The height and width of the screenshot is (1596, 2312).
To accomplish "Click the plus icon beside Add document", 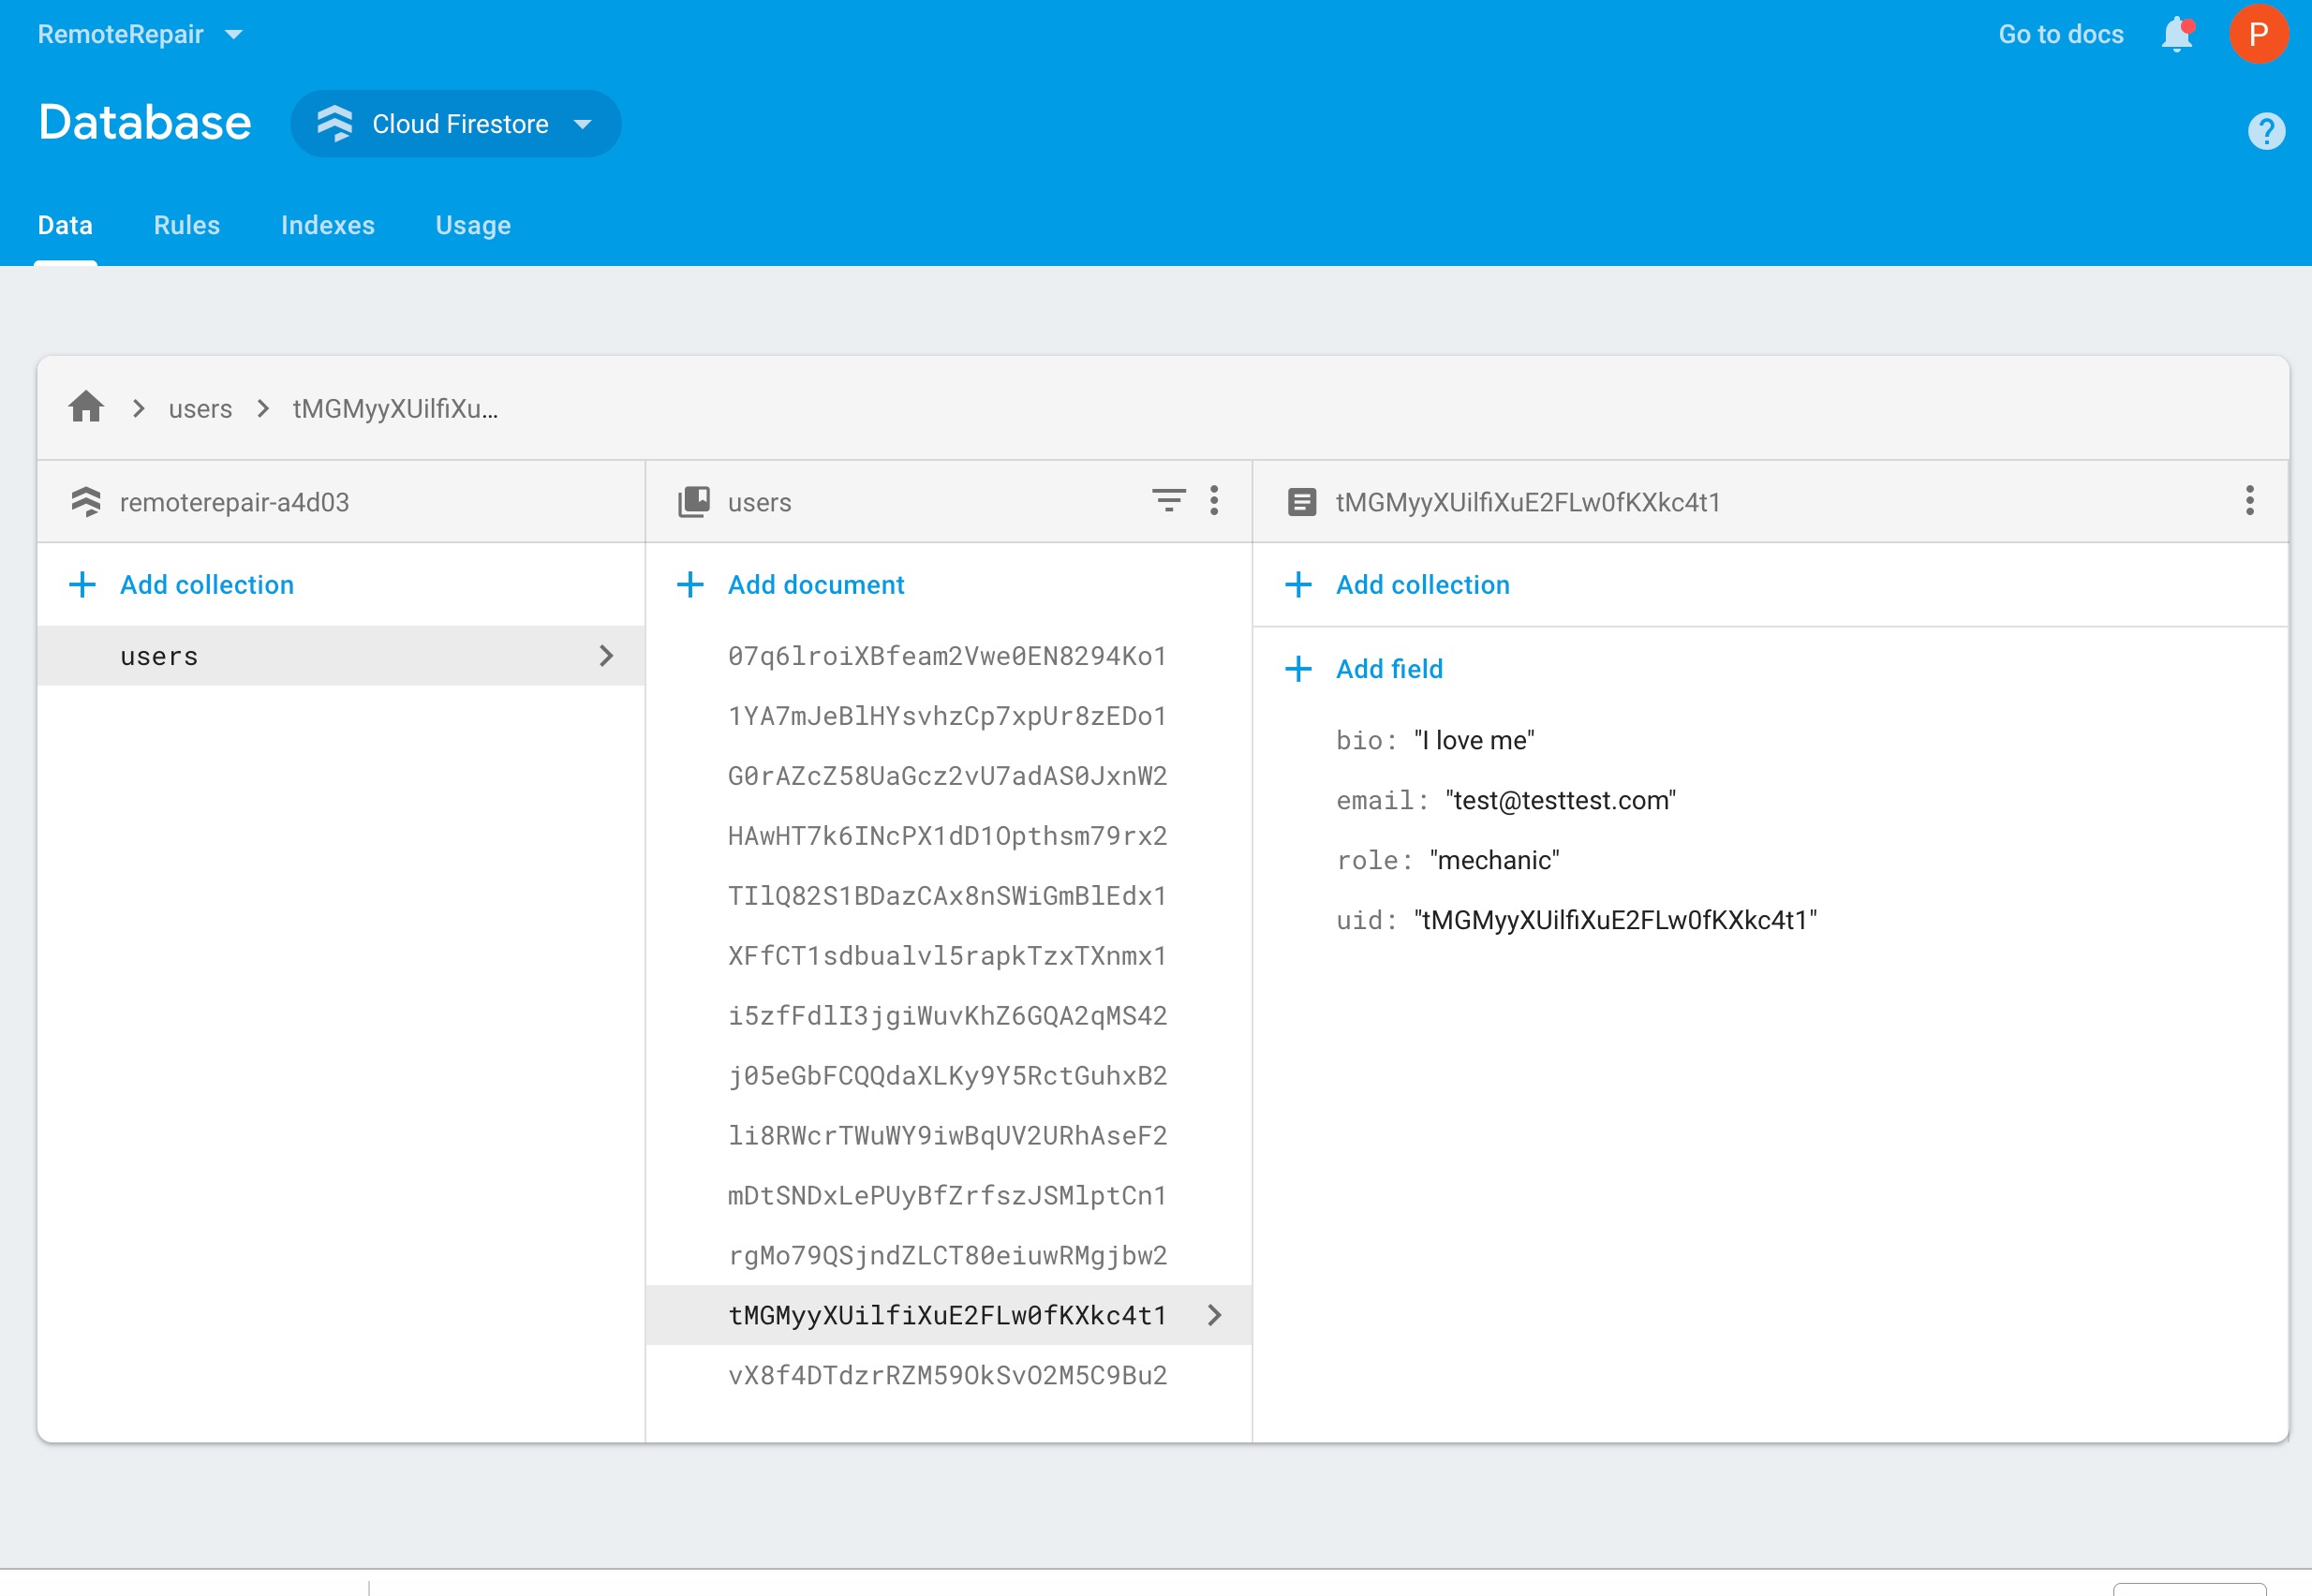I will click(690, 585).
